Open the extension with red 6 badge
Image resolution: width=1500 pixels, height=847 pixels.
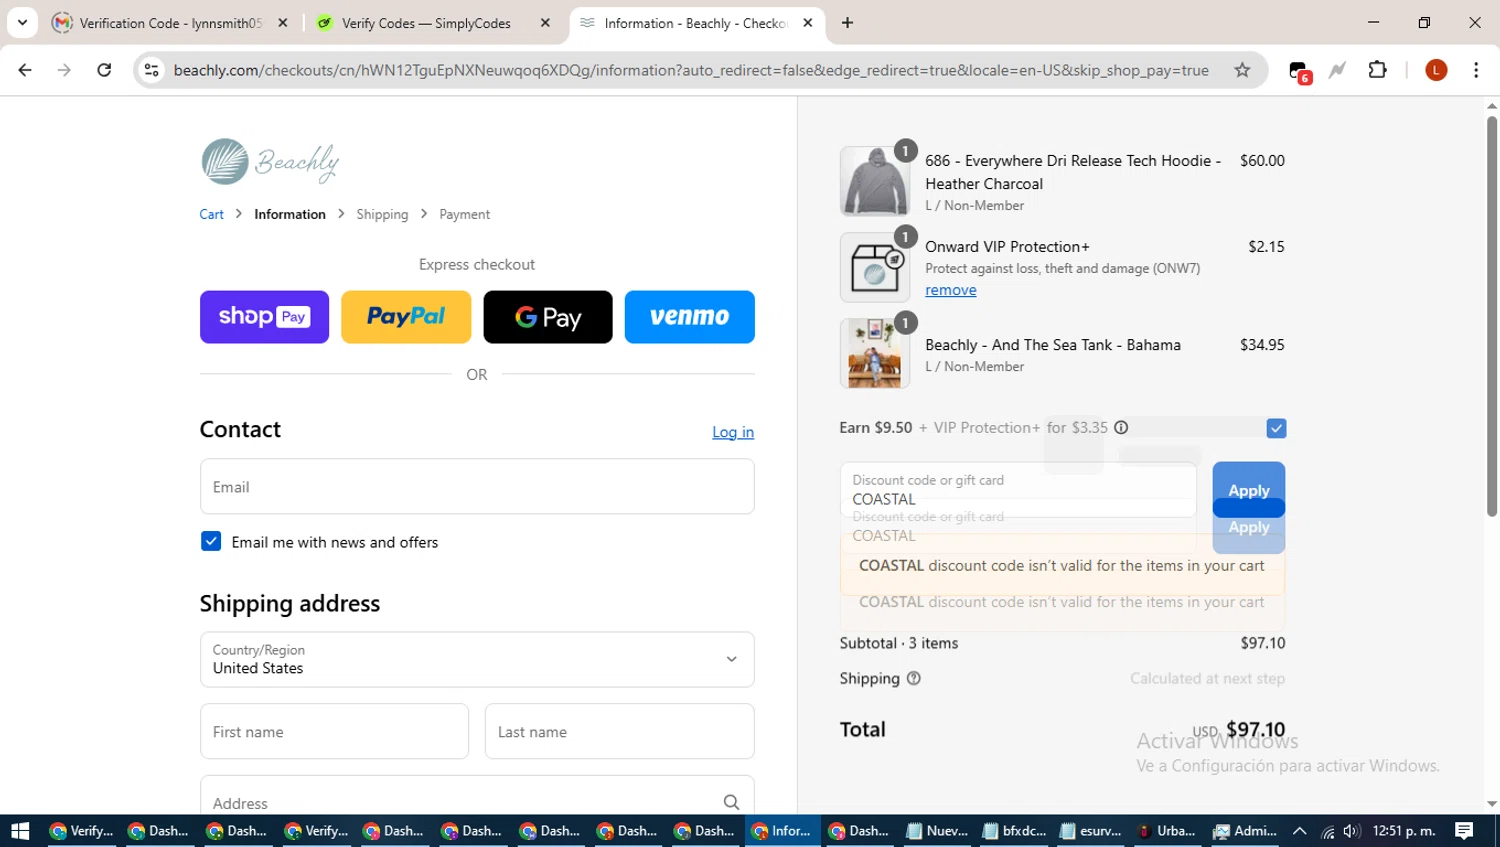(x=1298, y=71)
